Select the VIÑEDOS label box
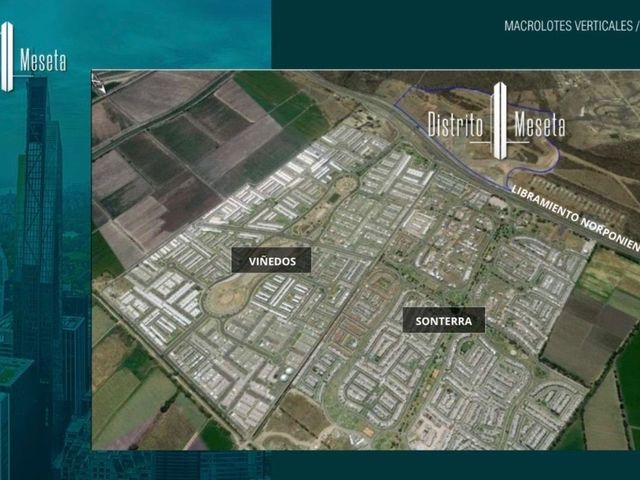The width and height of the screenshot is (640, 480). (271, 260)
